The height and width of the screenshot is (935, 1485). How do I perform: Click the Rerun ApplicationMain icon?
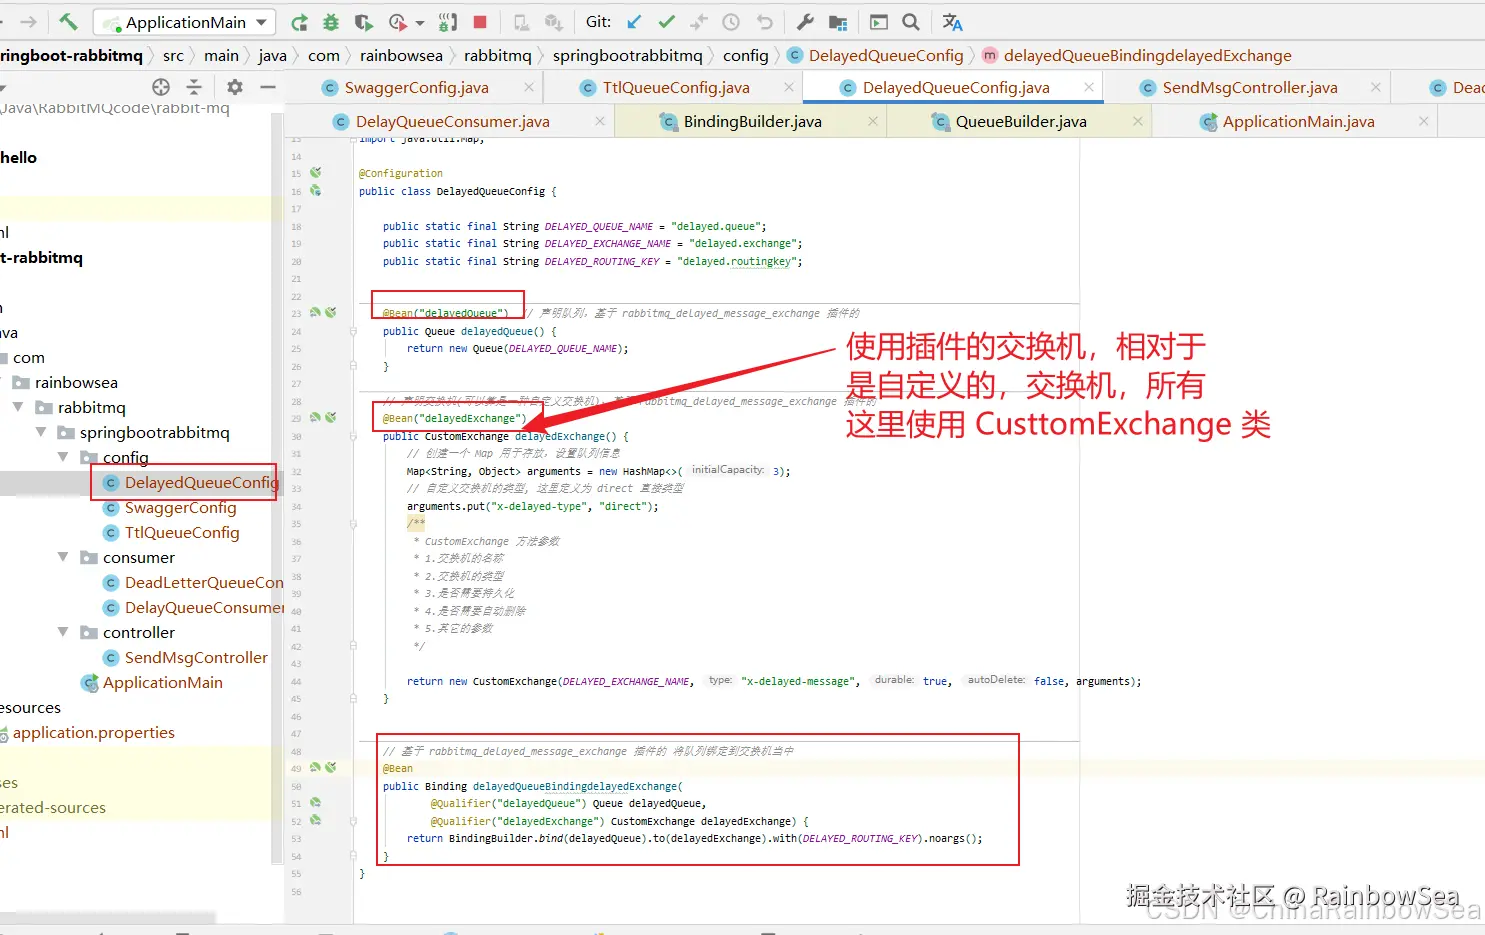click(299, 22)
